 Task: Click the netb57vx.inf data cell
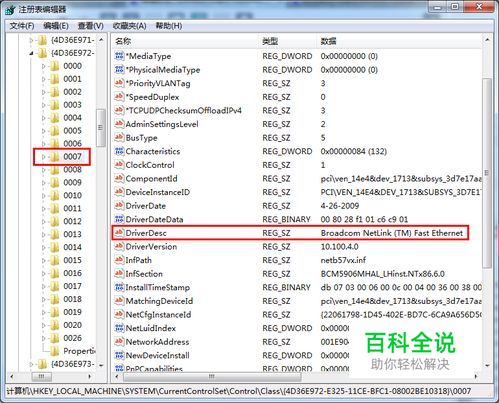click(x=343, y=260)
